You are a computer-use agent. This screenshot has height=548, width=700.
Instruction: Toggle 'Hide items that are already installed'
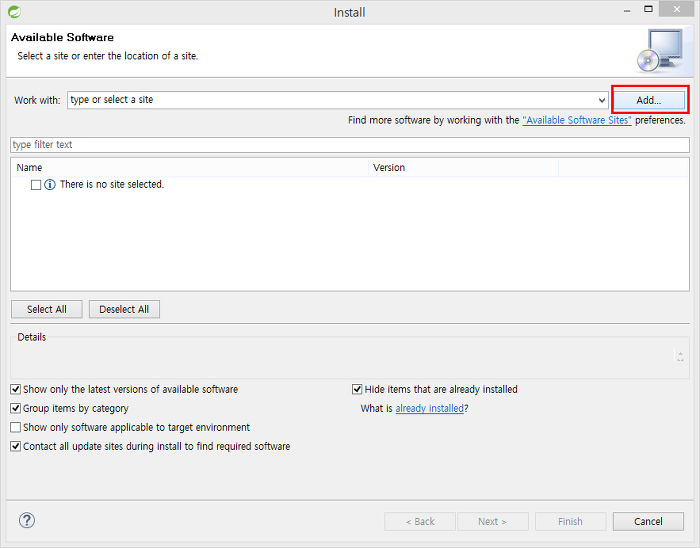357,389
